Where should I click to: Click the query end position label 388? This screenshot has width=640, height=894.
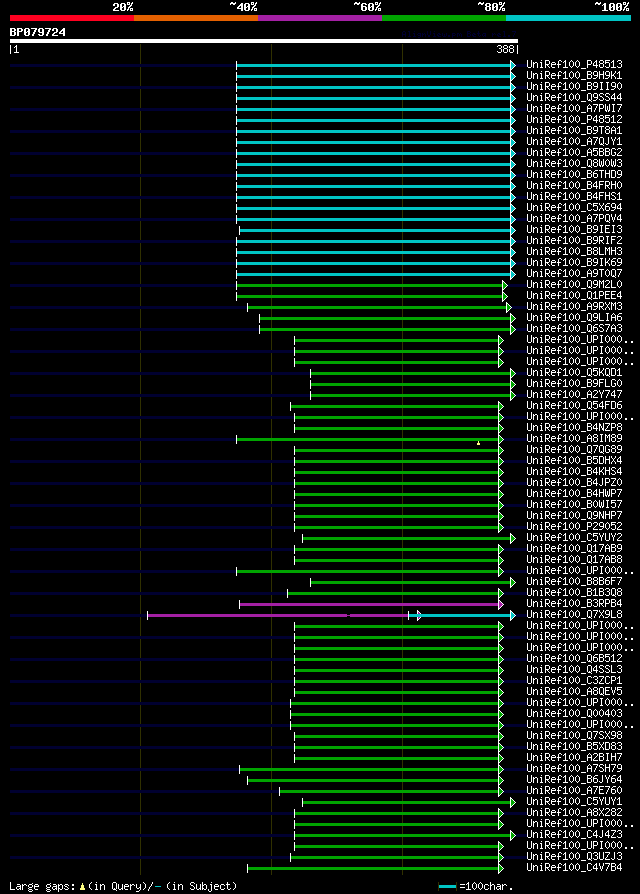506,50
